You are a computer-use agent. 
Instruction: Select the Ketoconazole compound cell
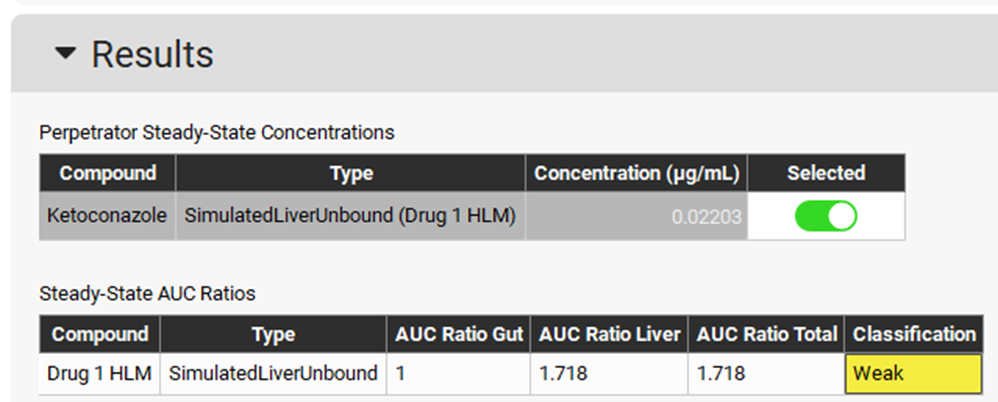tap(107, 216)
